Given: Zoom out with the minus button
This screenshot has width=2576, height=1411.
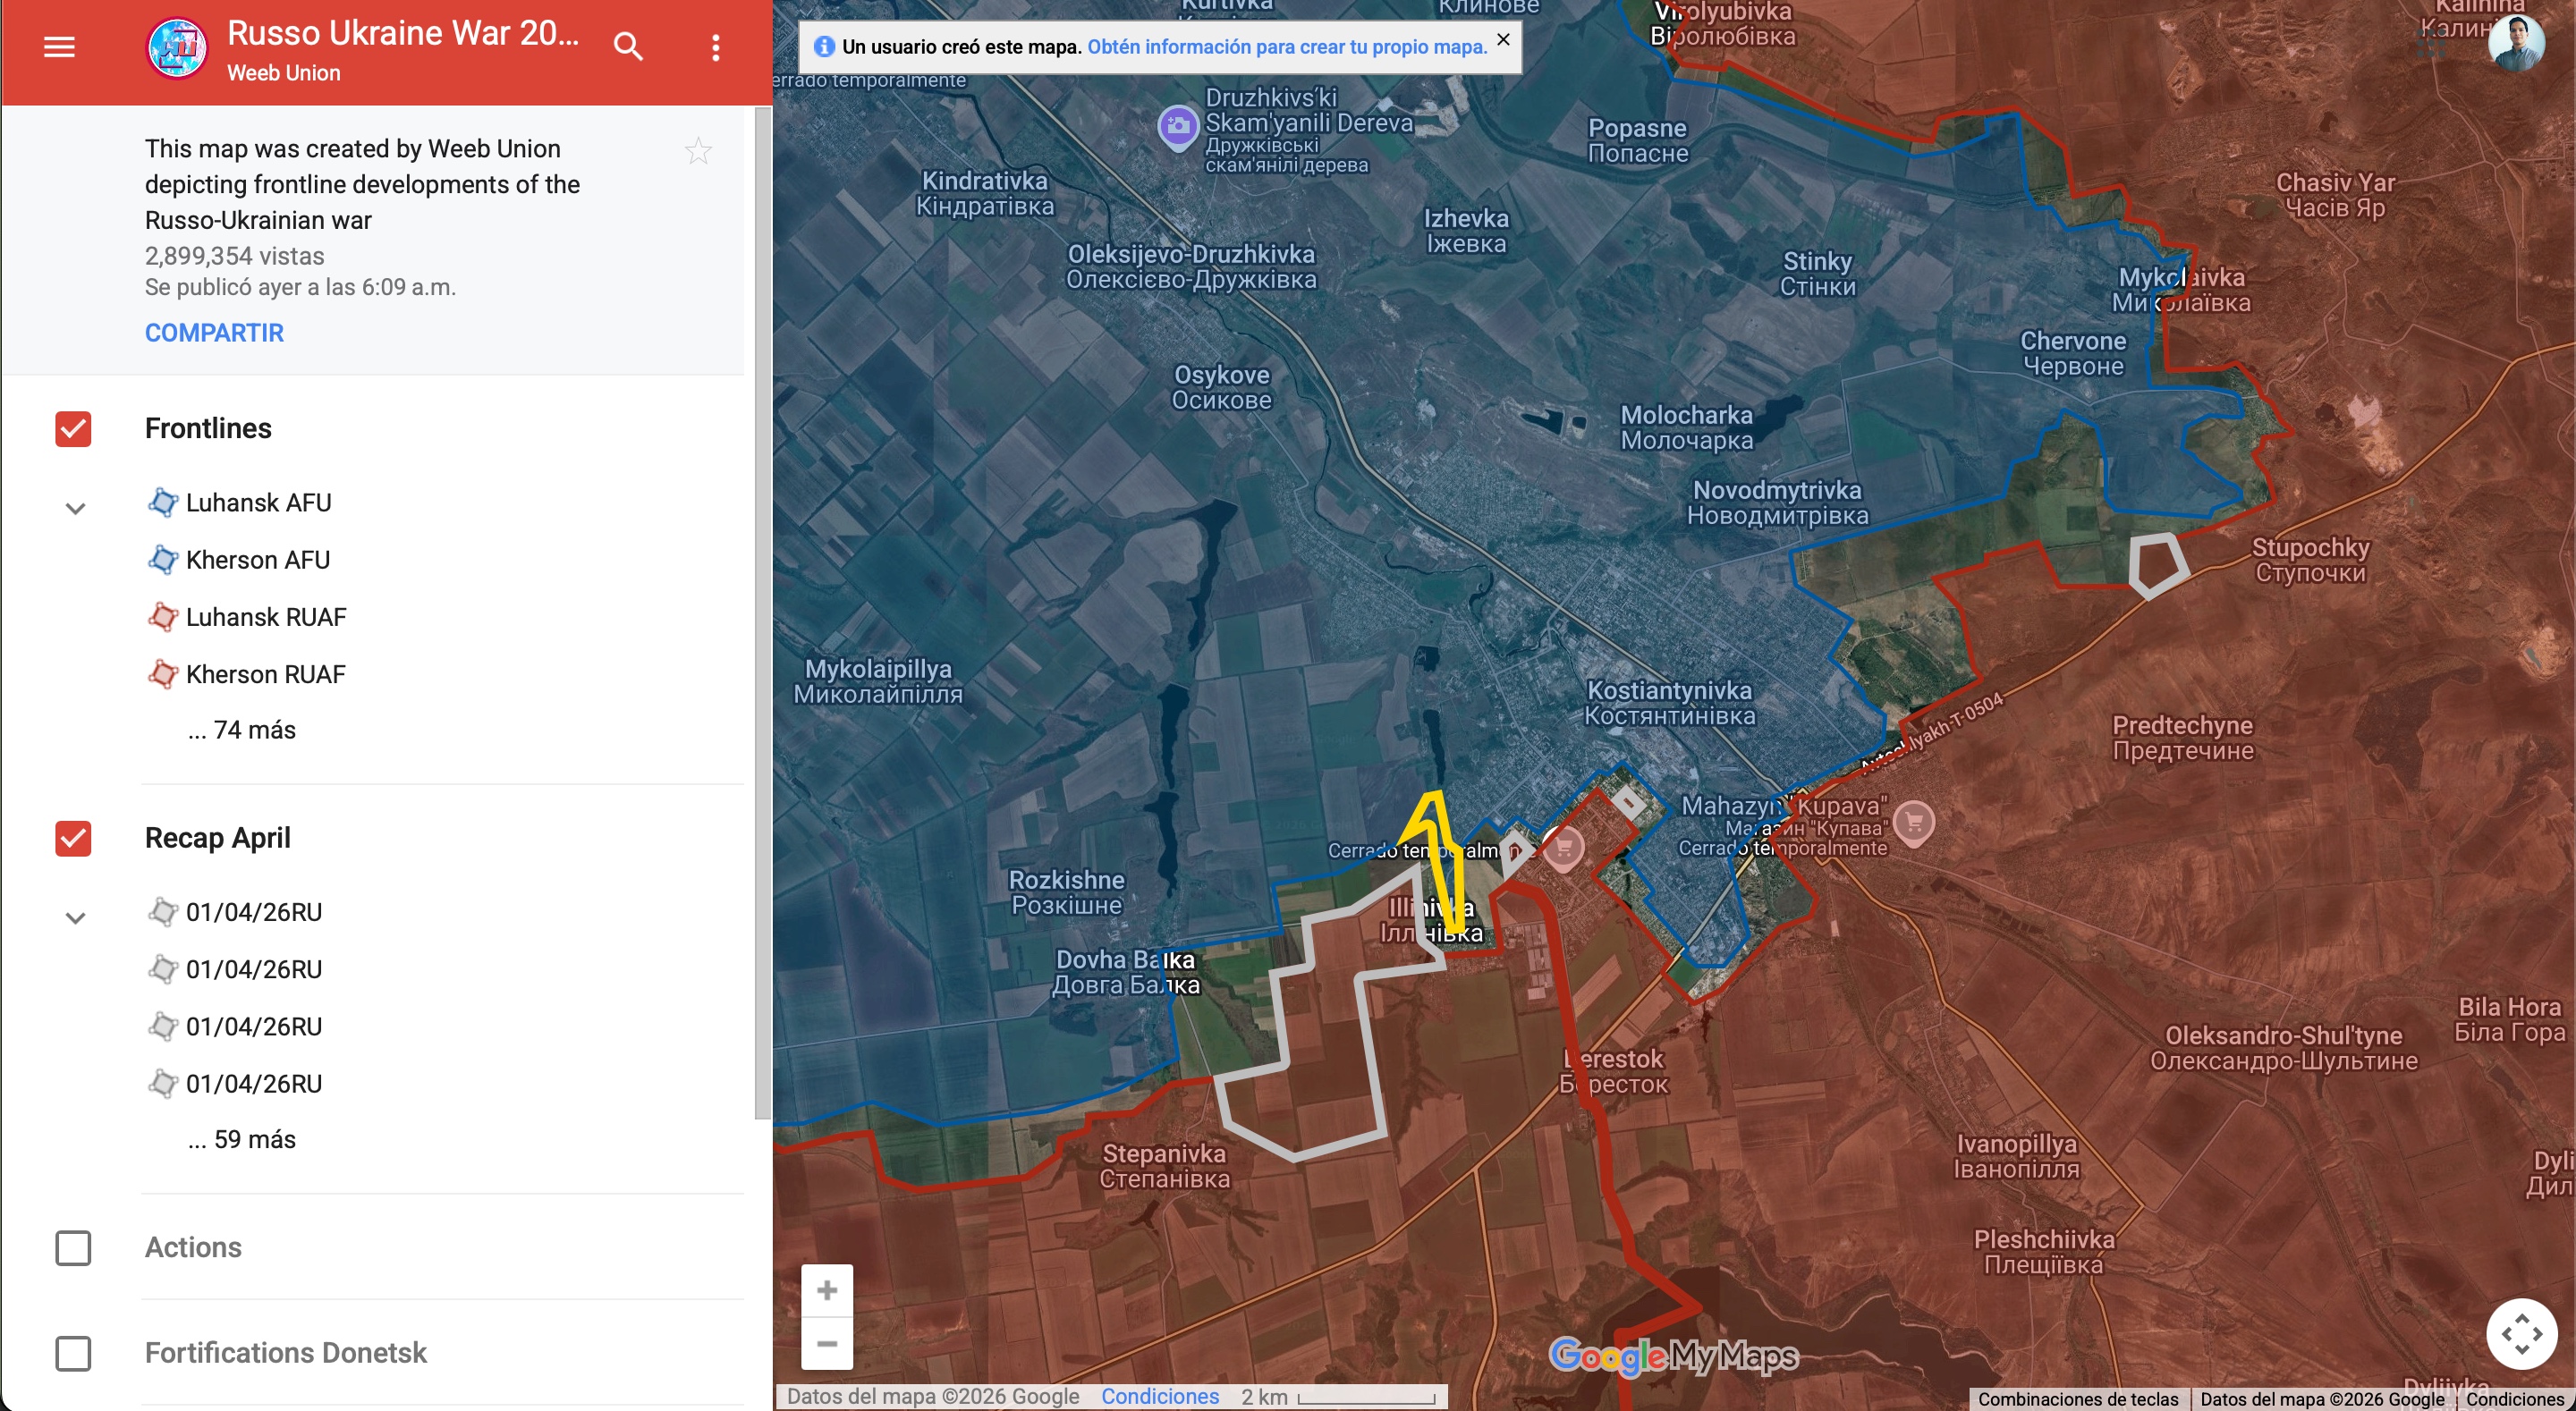Looking at the screenshot, I should pos(827,1343).
